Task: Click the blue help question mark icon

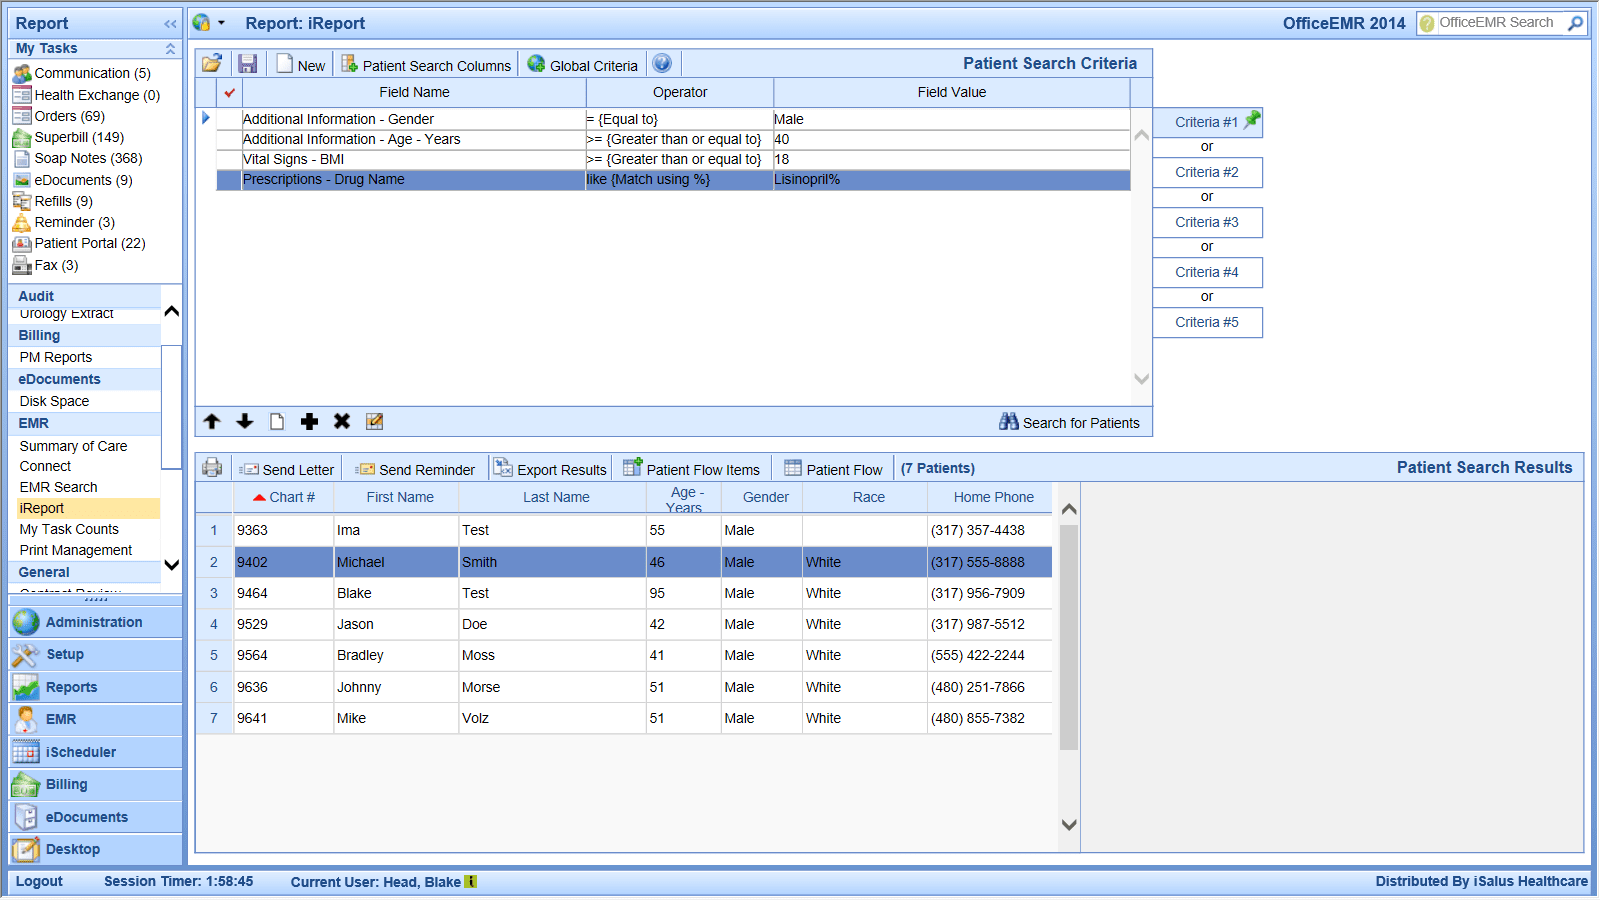Action: click(x=661, y=64)
